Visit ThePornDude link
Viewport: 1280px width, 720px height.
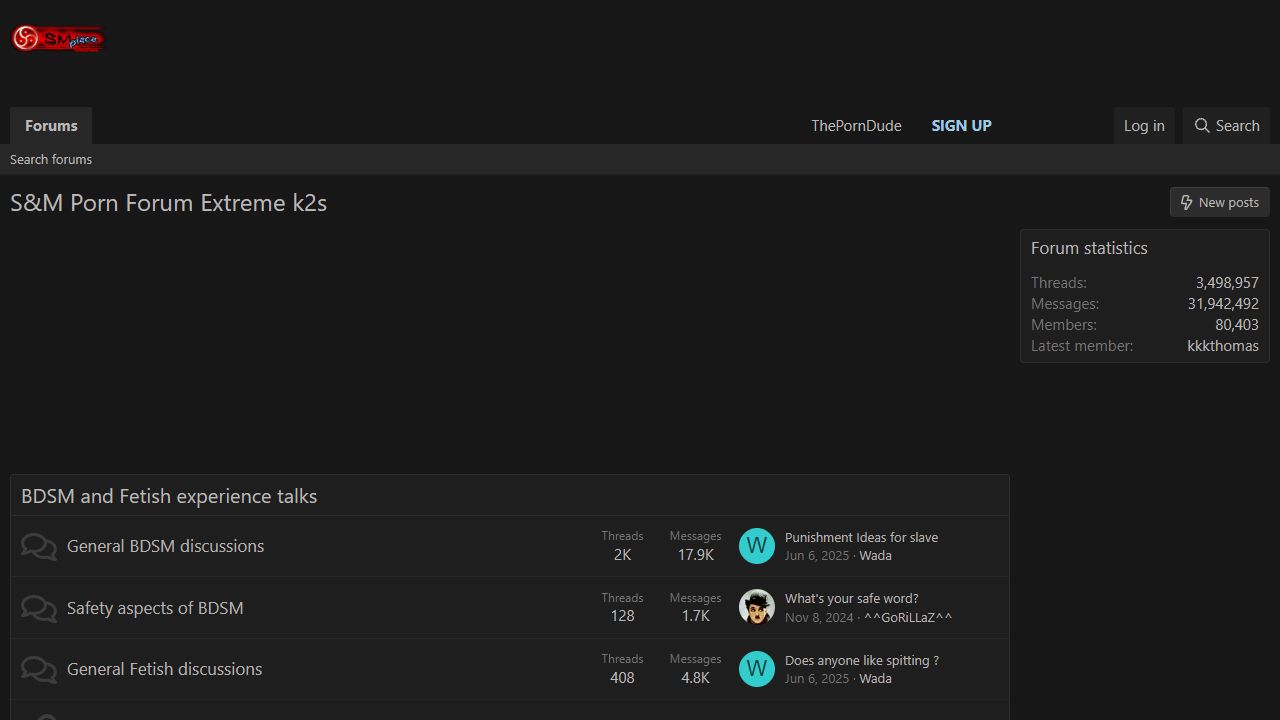(856, 126)
